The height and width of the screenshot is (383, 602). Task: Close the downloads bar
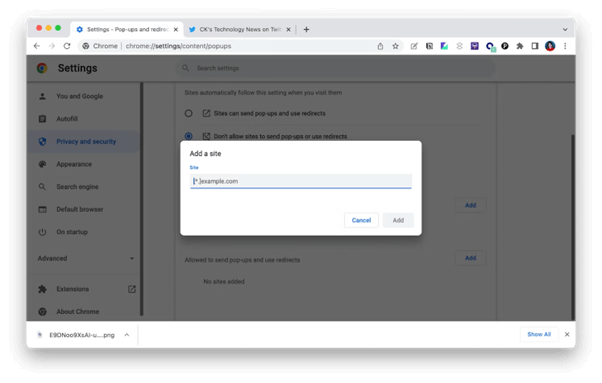click(x=567, y=334)
